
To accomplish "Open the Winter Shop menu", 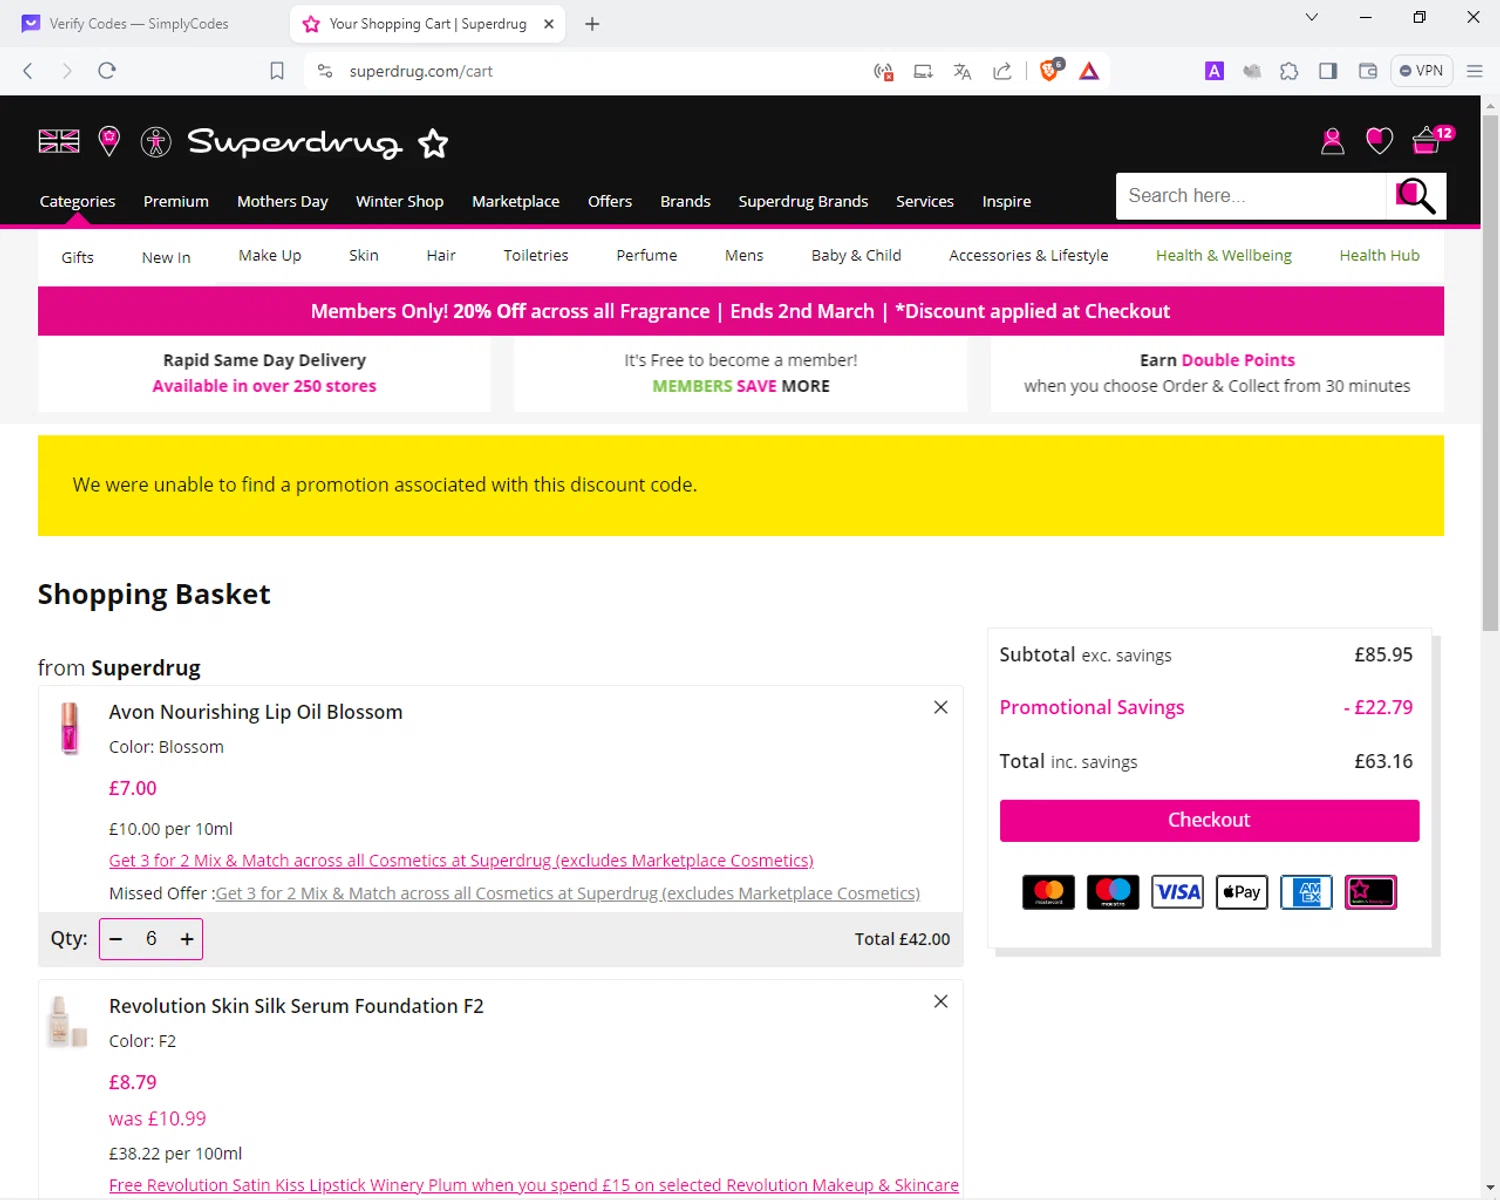I will click(400, 201).
